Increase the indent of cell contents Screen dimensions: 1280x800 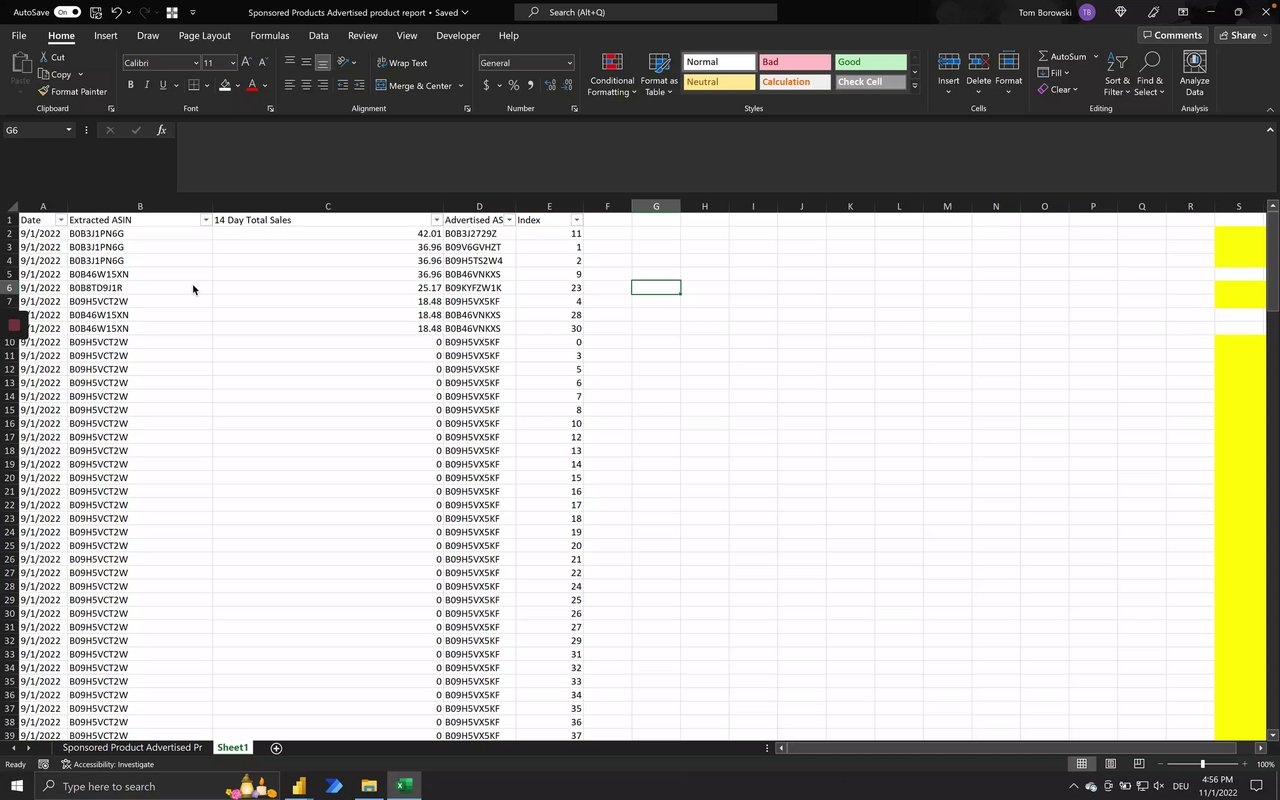(x=360, y=85)
